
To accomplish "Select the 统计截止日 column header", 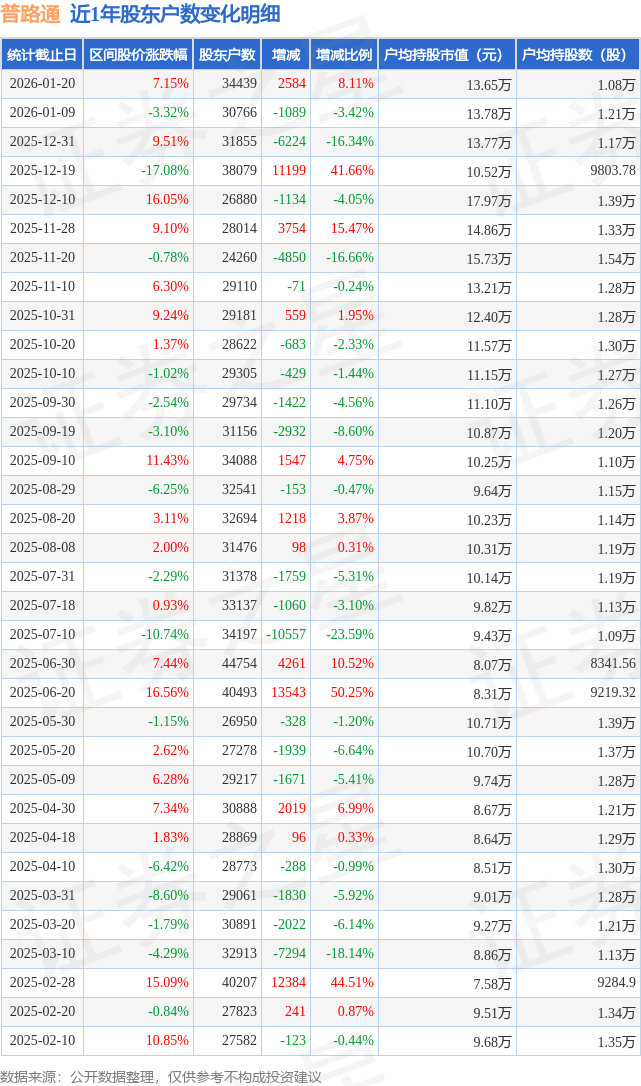I will pyautogui.click(x=42, y=55).
